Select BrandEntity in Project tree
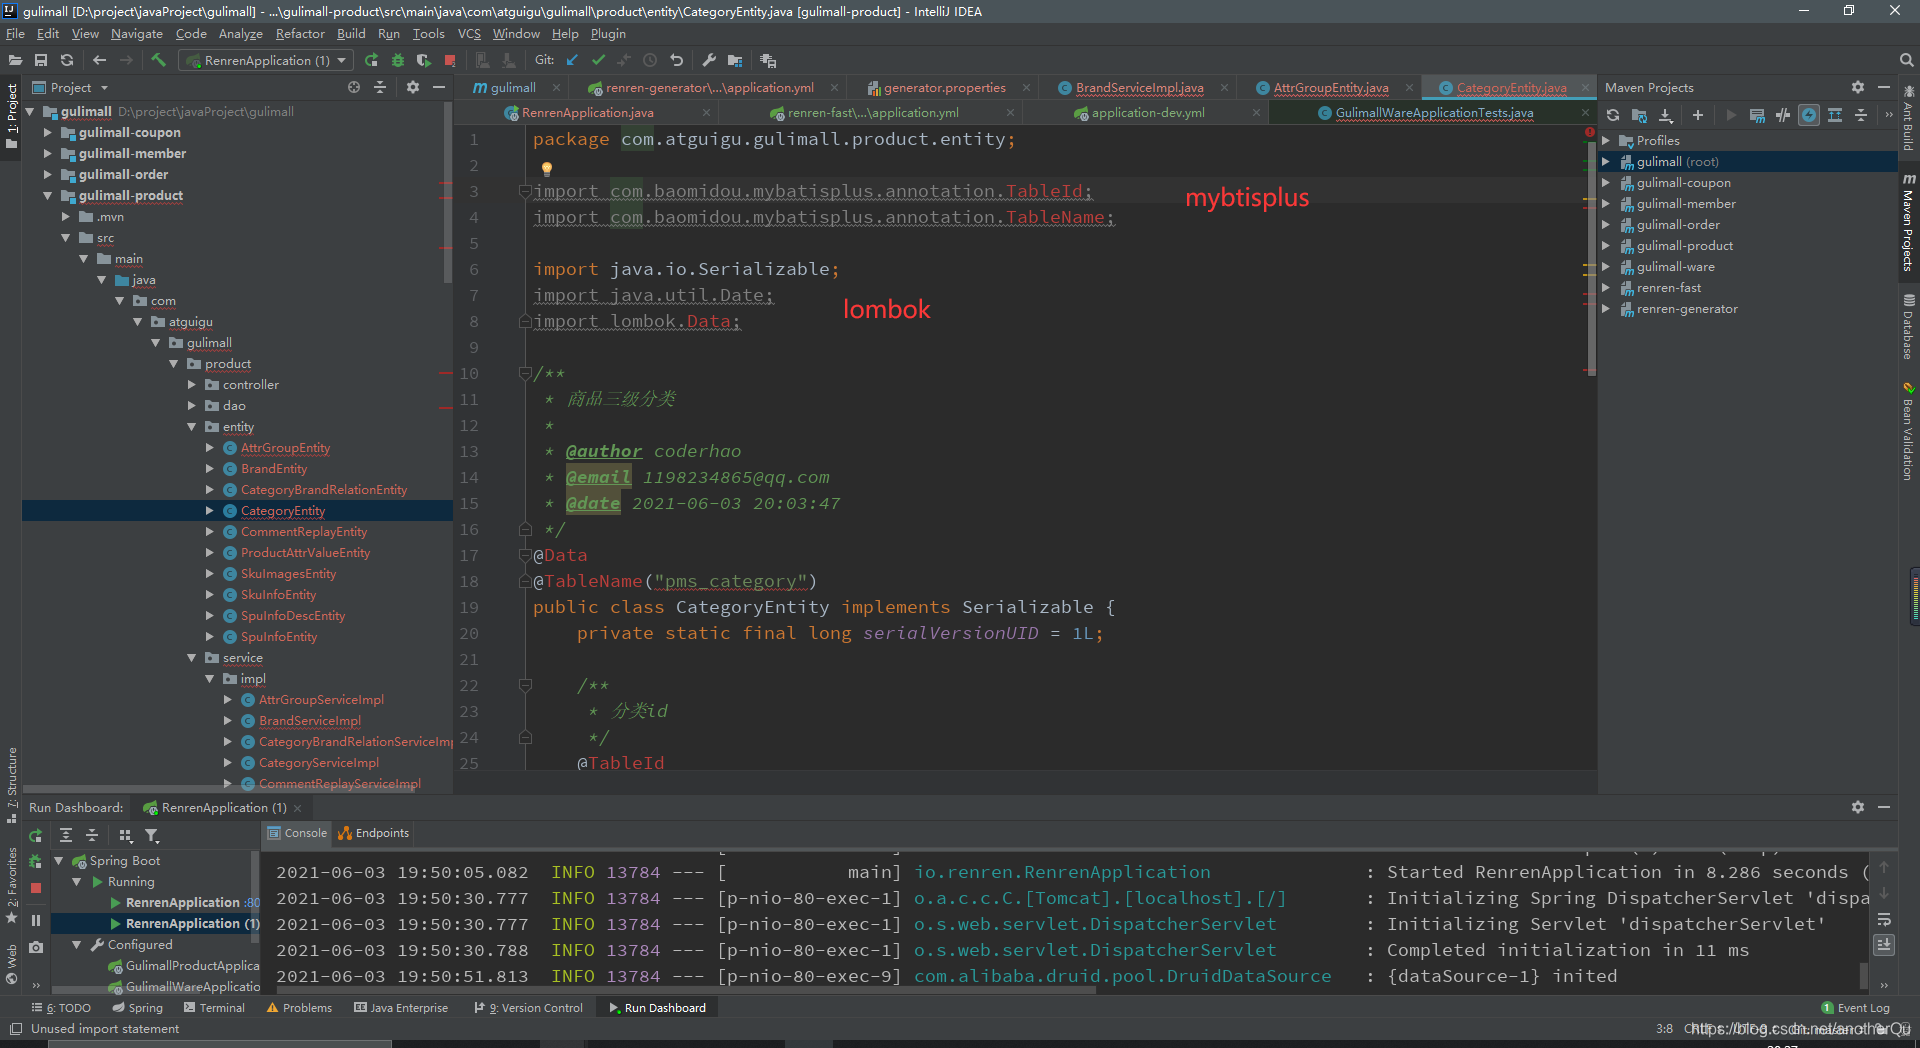 (274, 468)
